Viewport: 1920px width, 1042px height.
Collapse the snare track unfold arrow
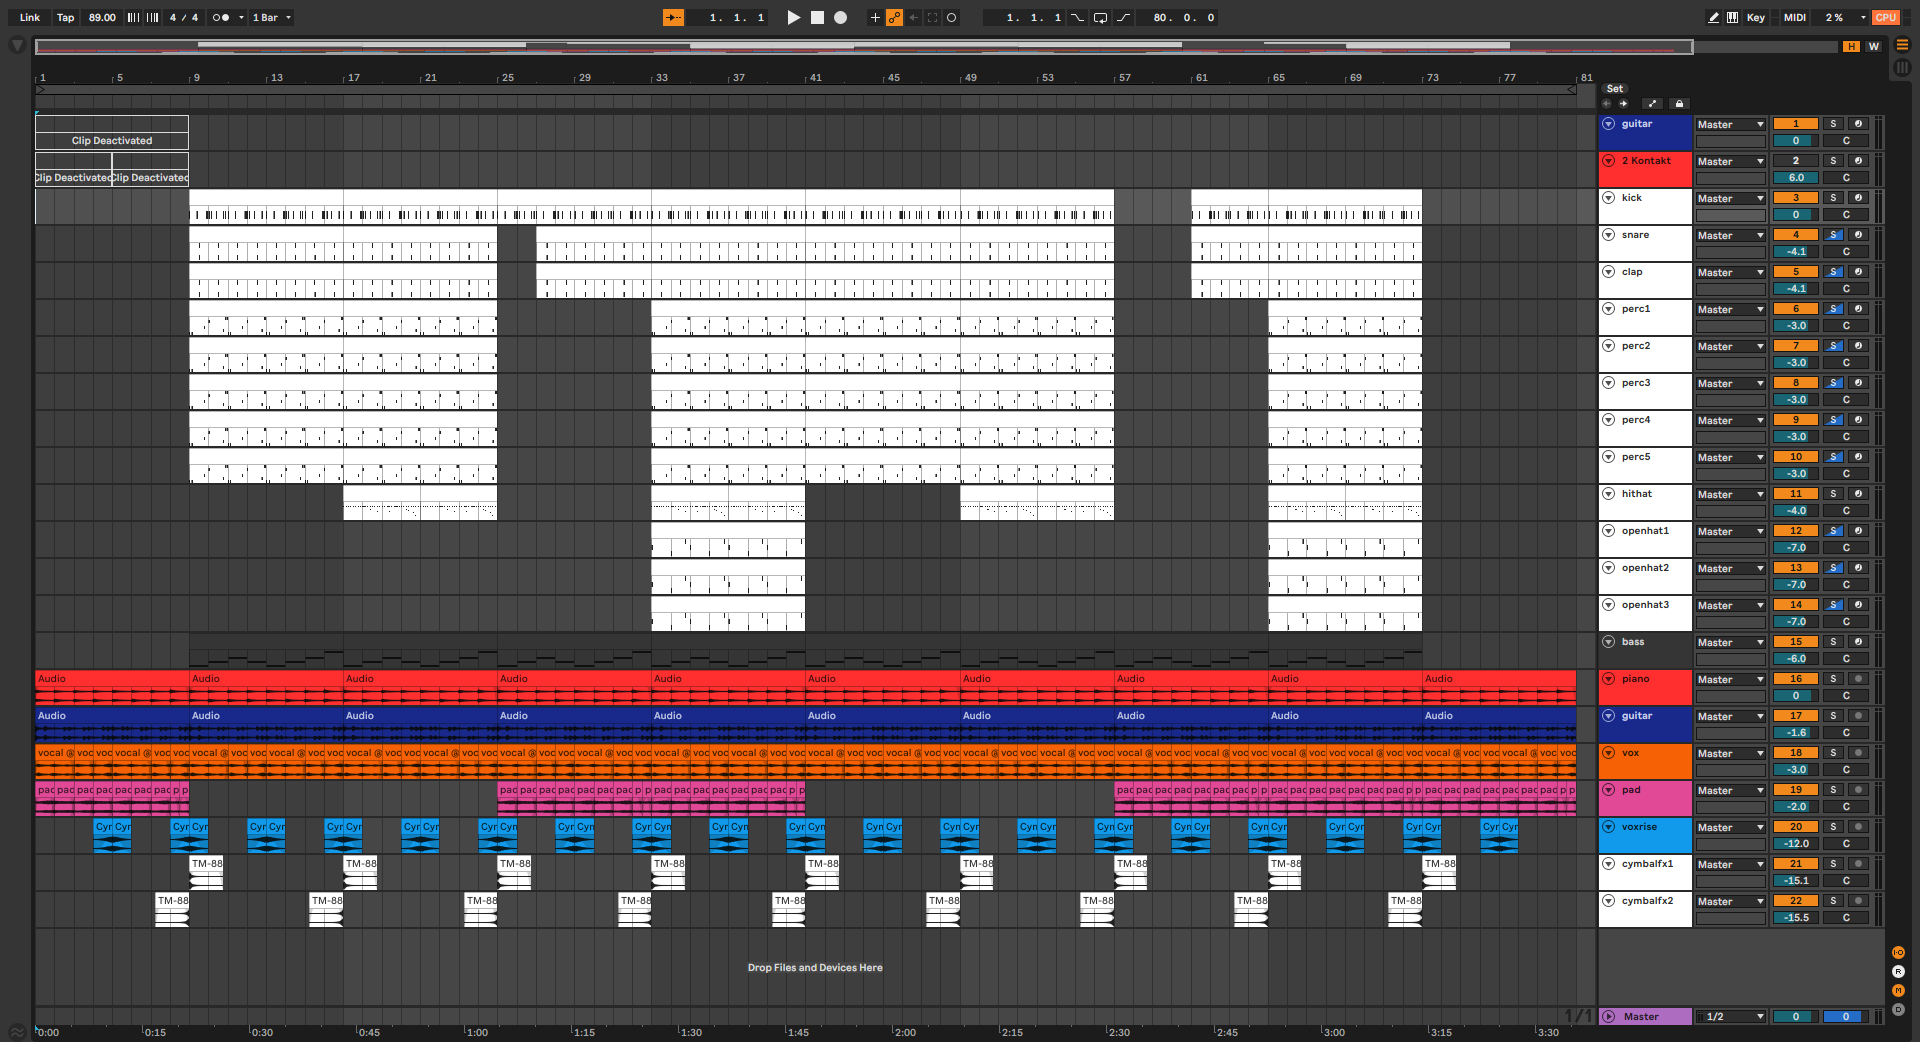coord(1608,235)
